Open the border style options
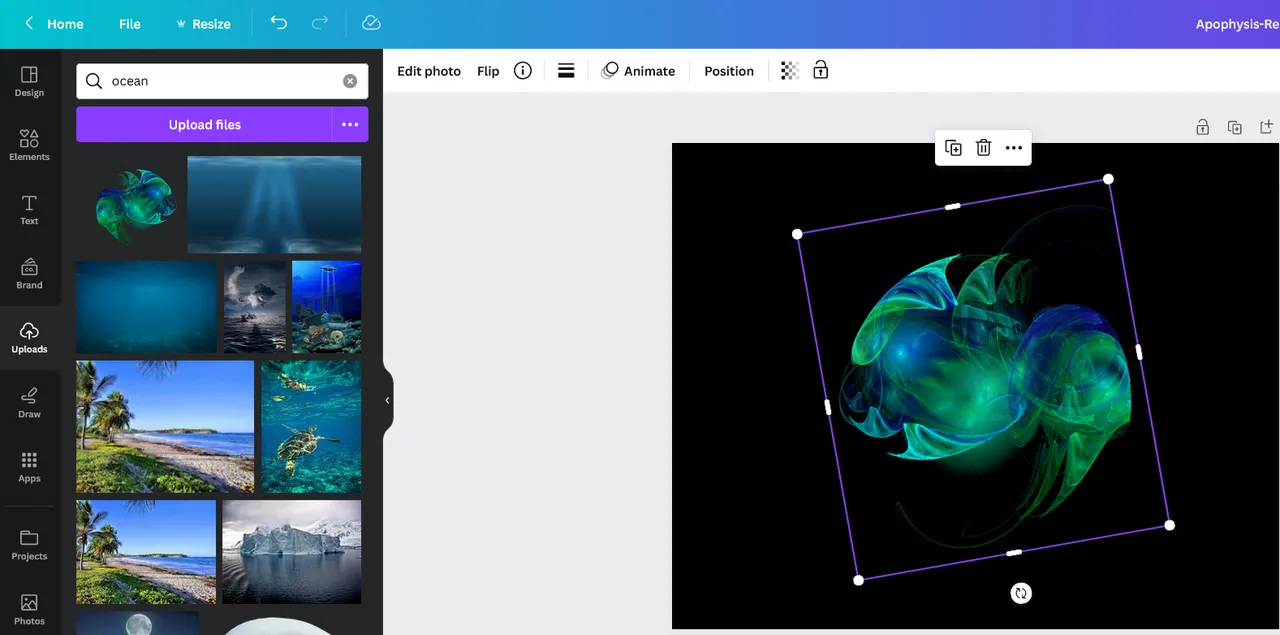 point(566,70)
